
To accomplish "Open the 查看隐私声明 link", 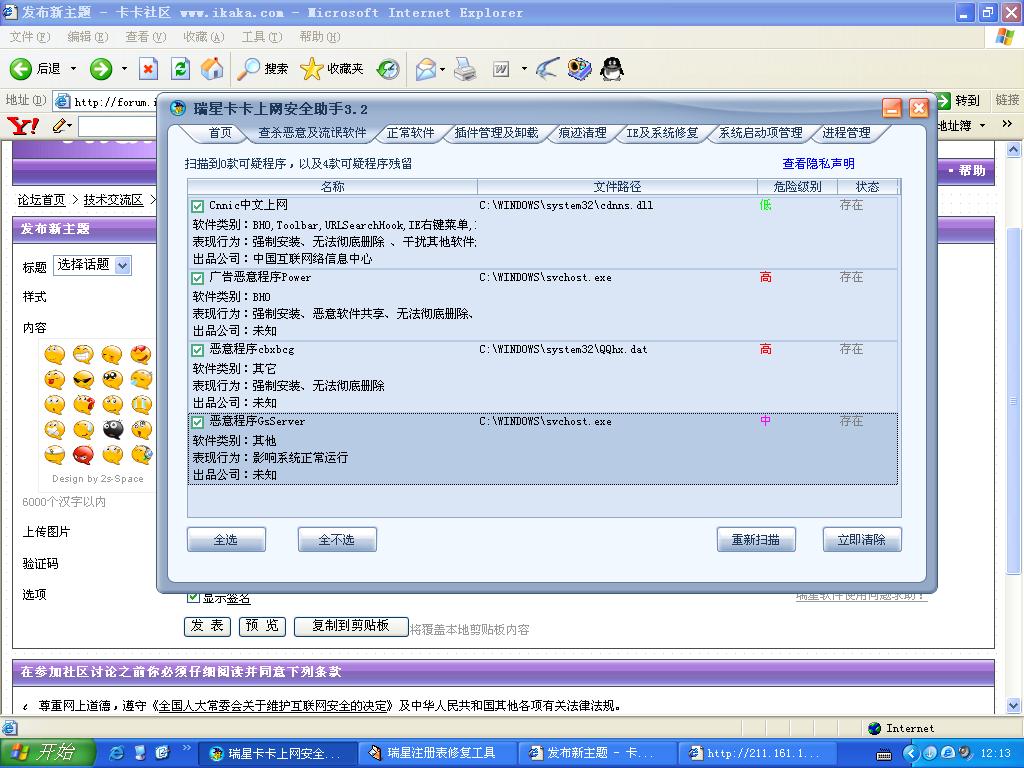I will (x=818, y=164).
